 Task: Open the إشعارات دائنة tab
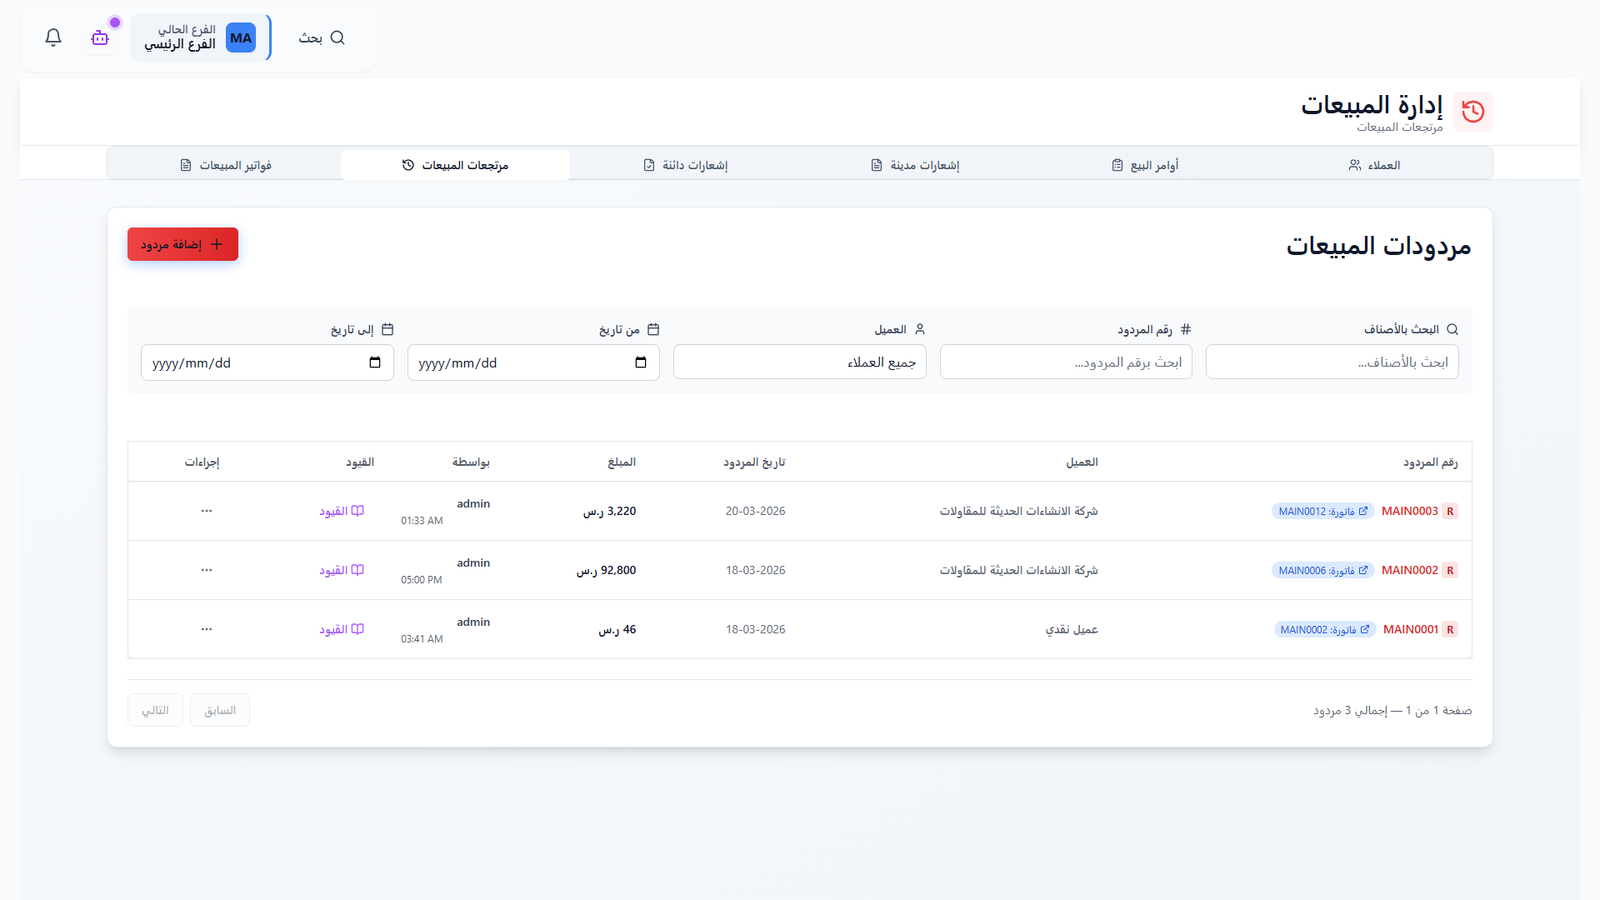tap(685, 165)
